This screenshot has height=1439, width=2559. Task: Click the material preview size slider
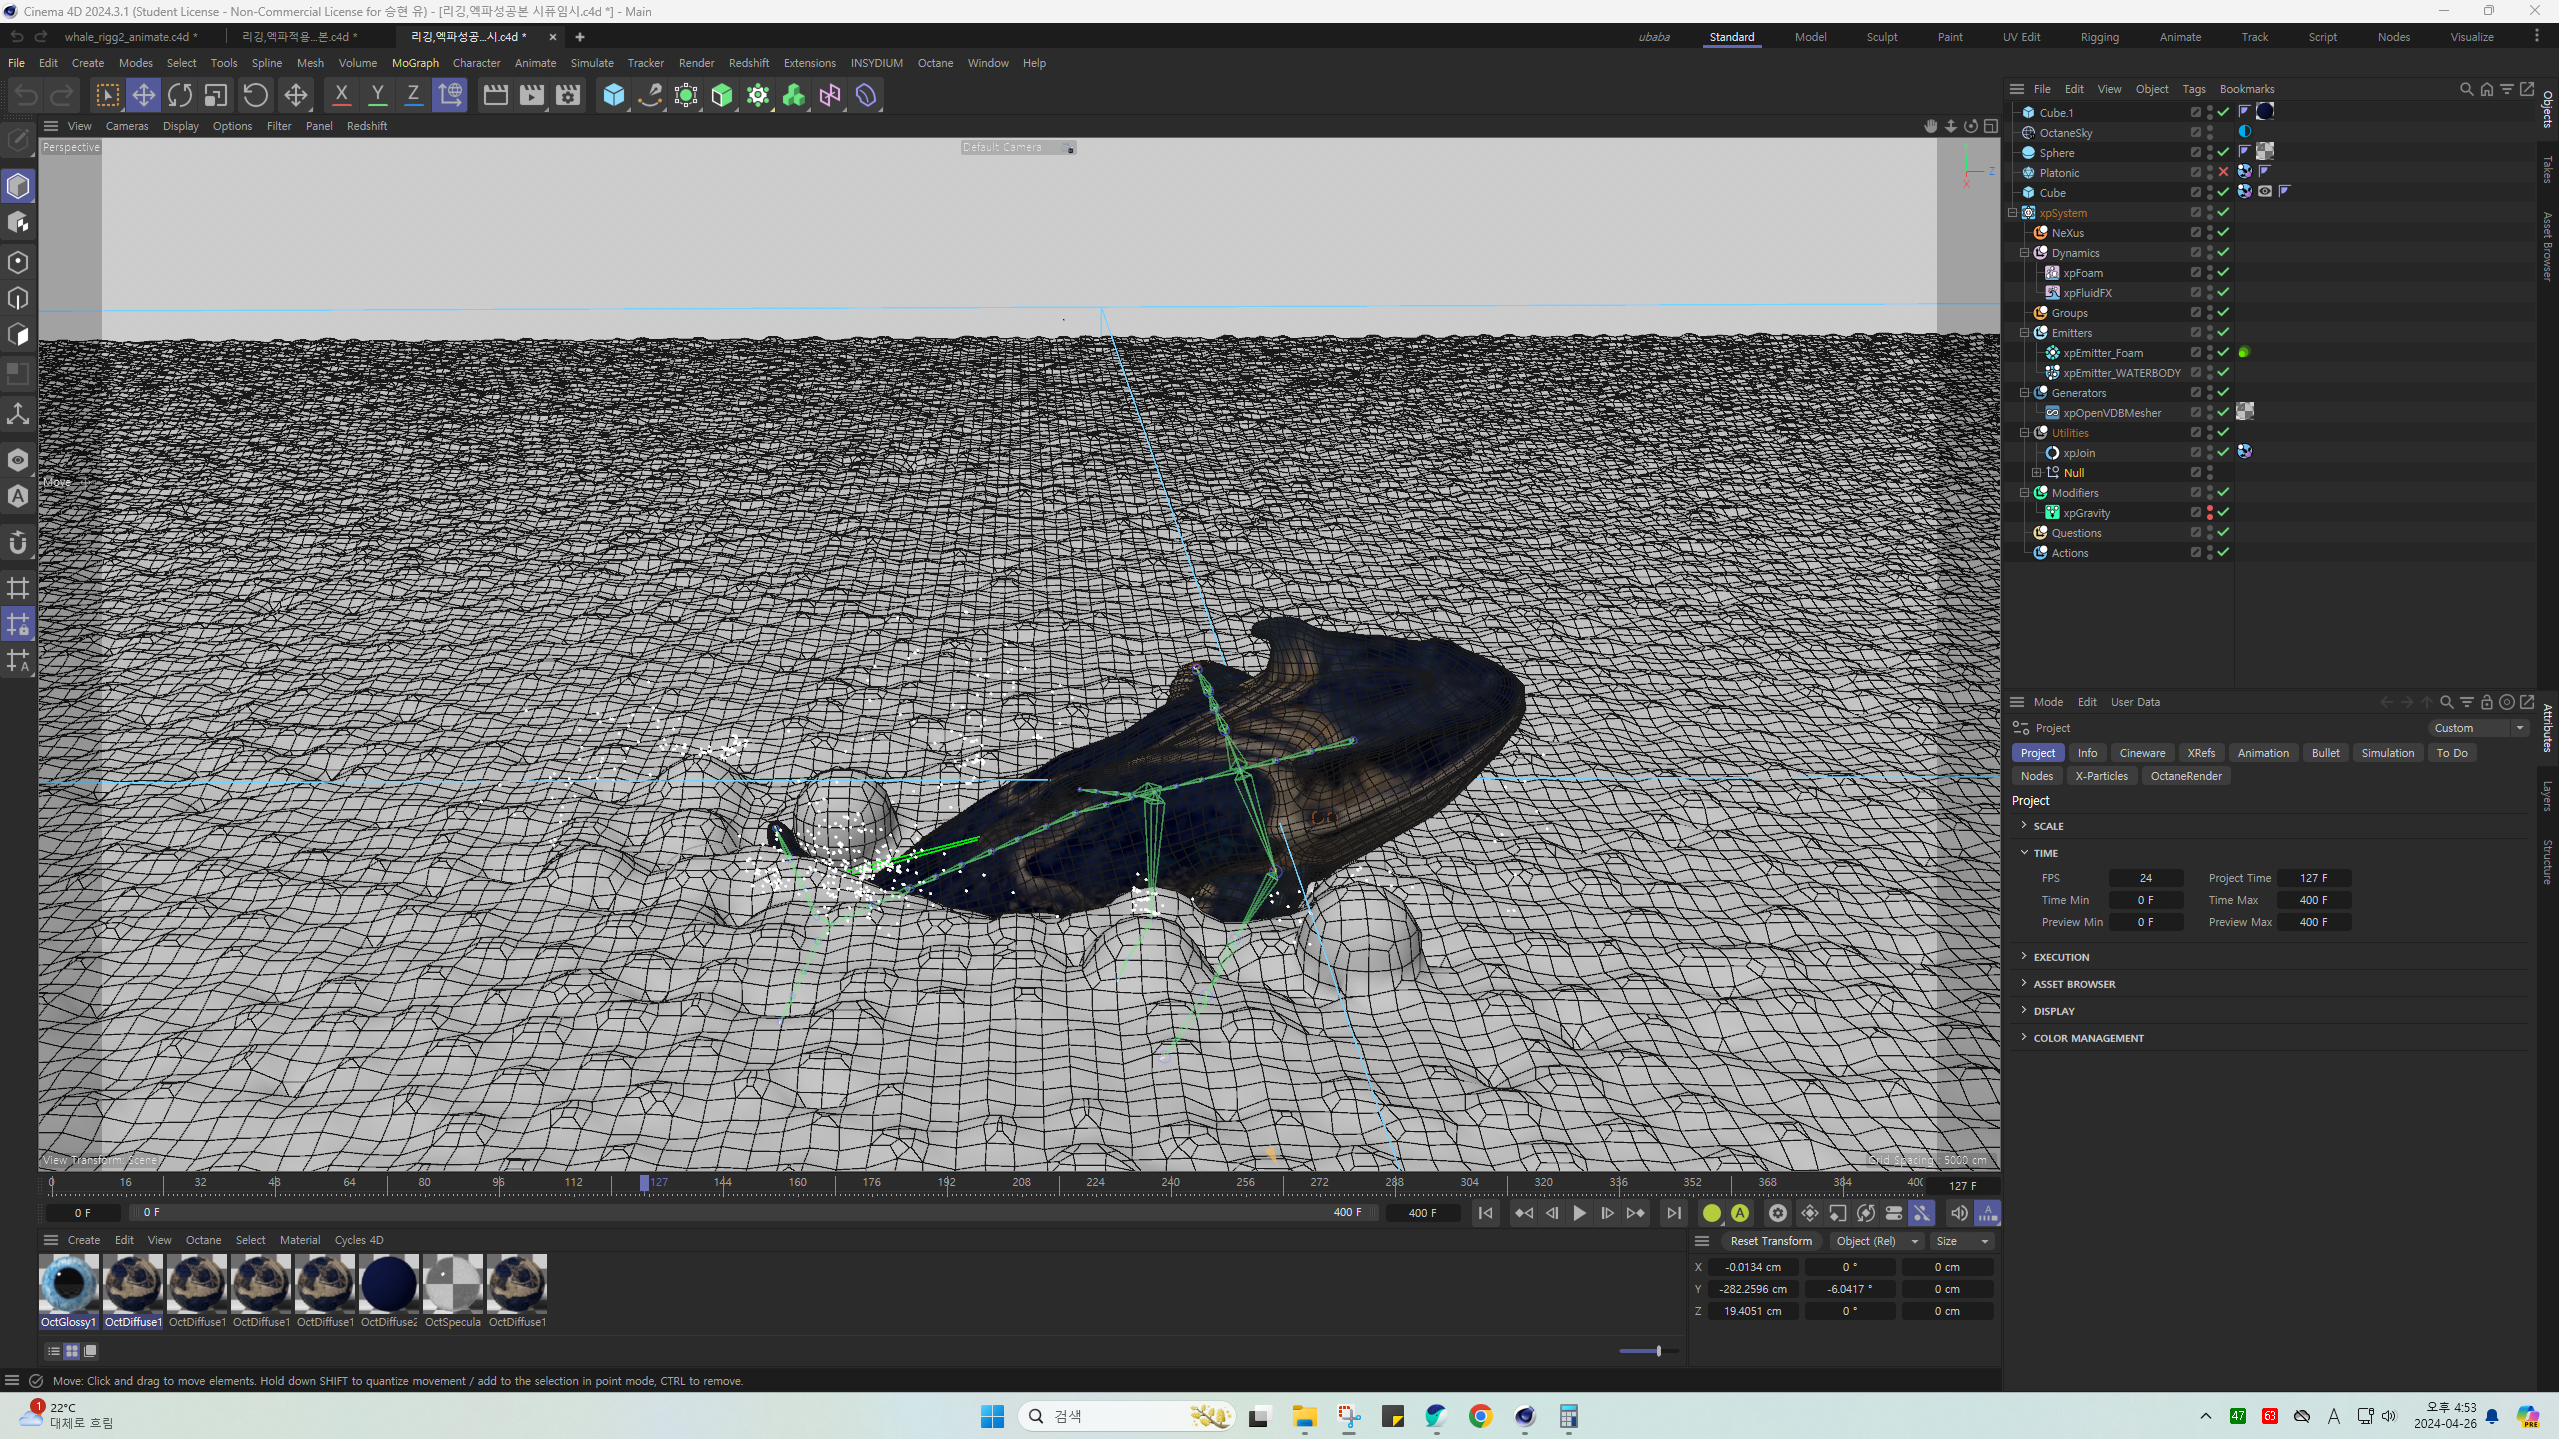click(1648, 1351)
